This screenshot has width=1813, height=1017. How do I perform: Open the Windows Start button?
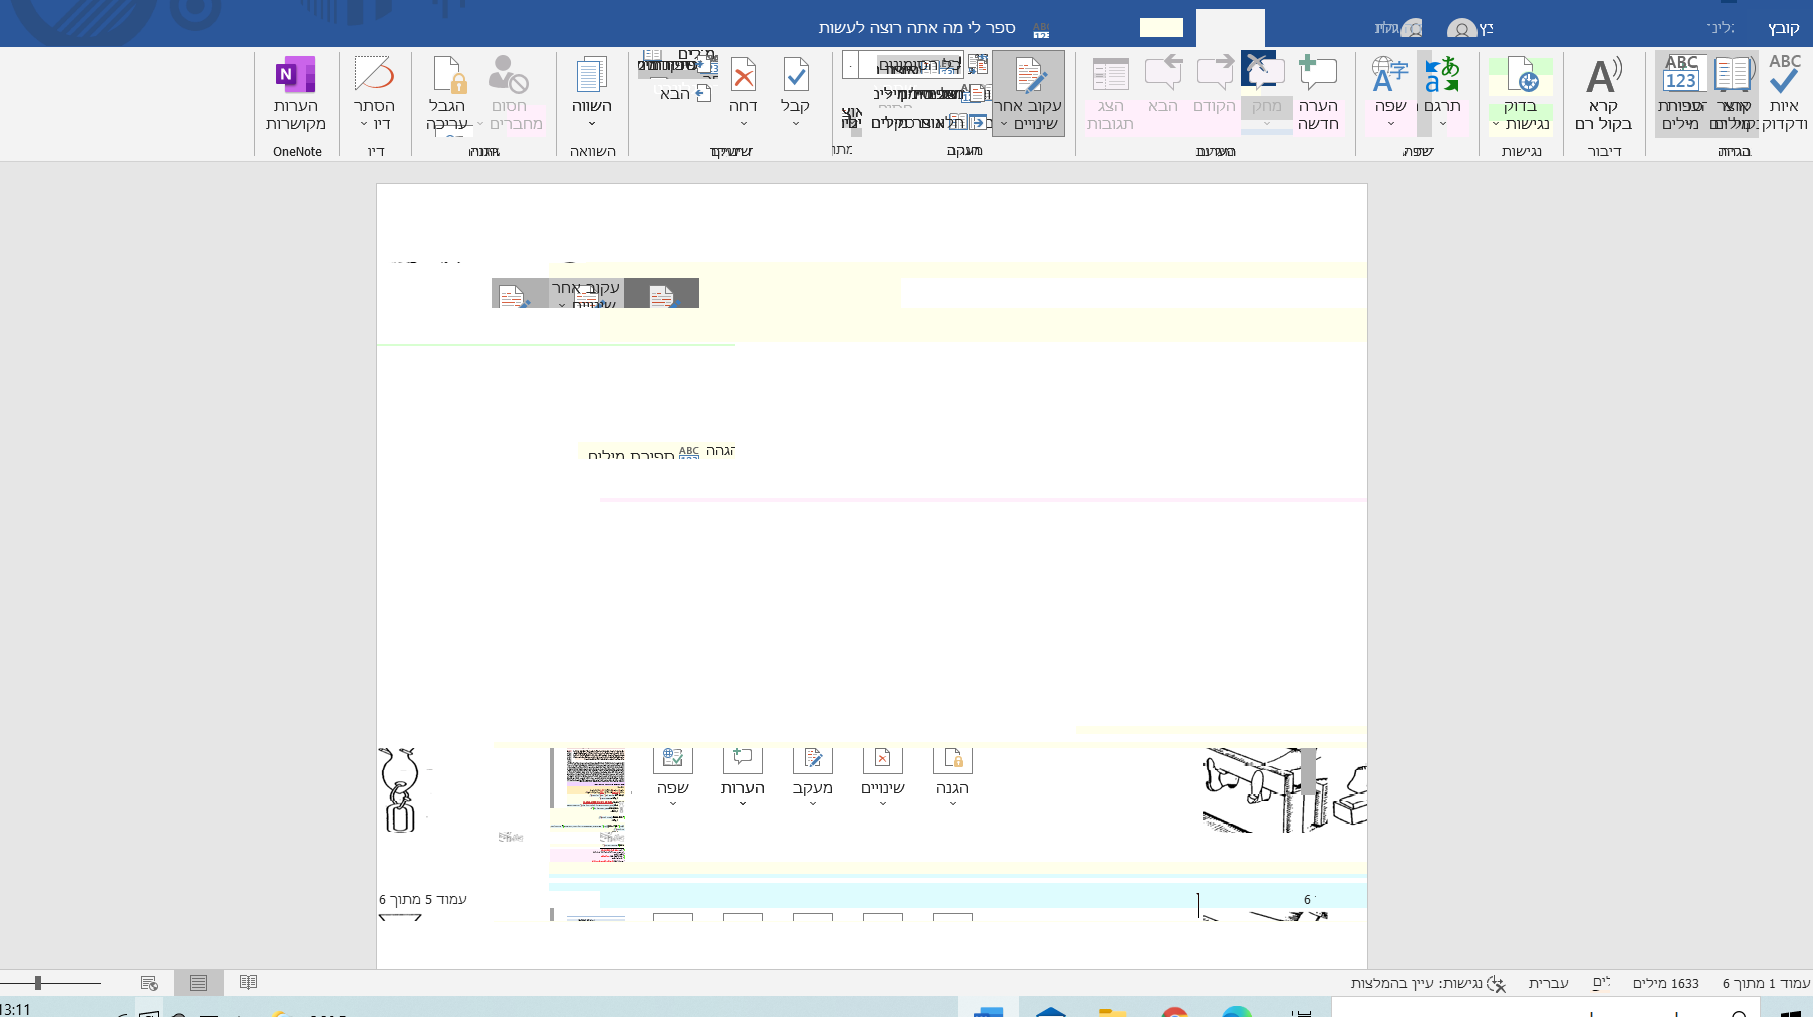coord(1790,1012)
